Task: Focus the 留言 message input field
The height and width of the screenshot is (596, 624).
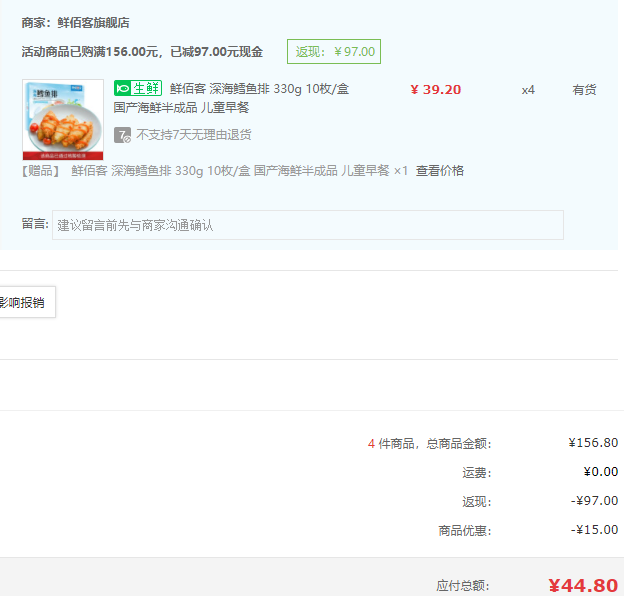Action: 308,225
